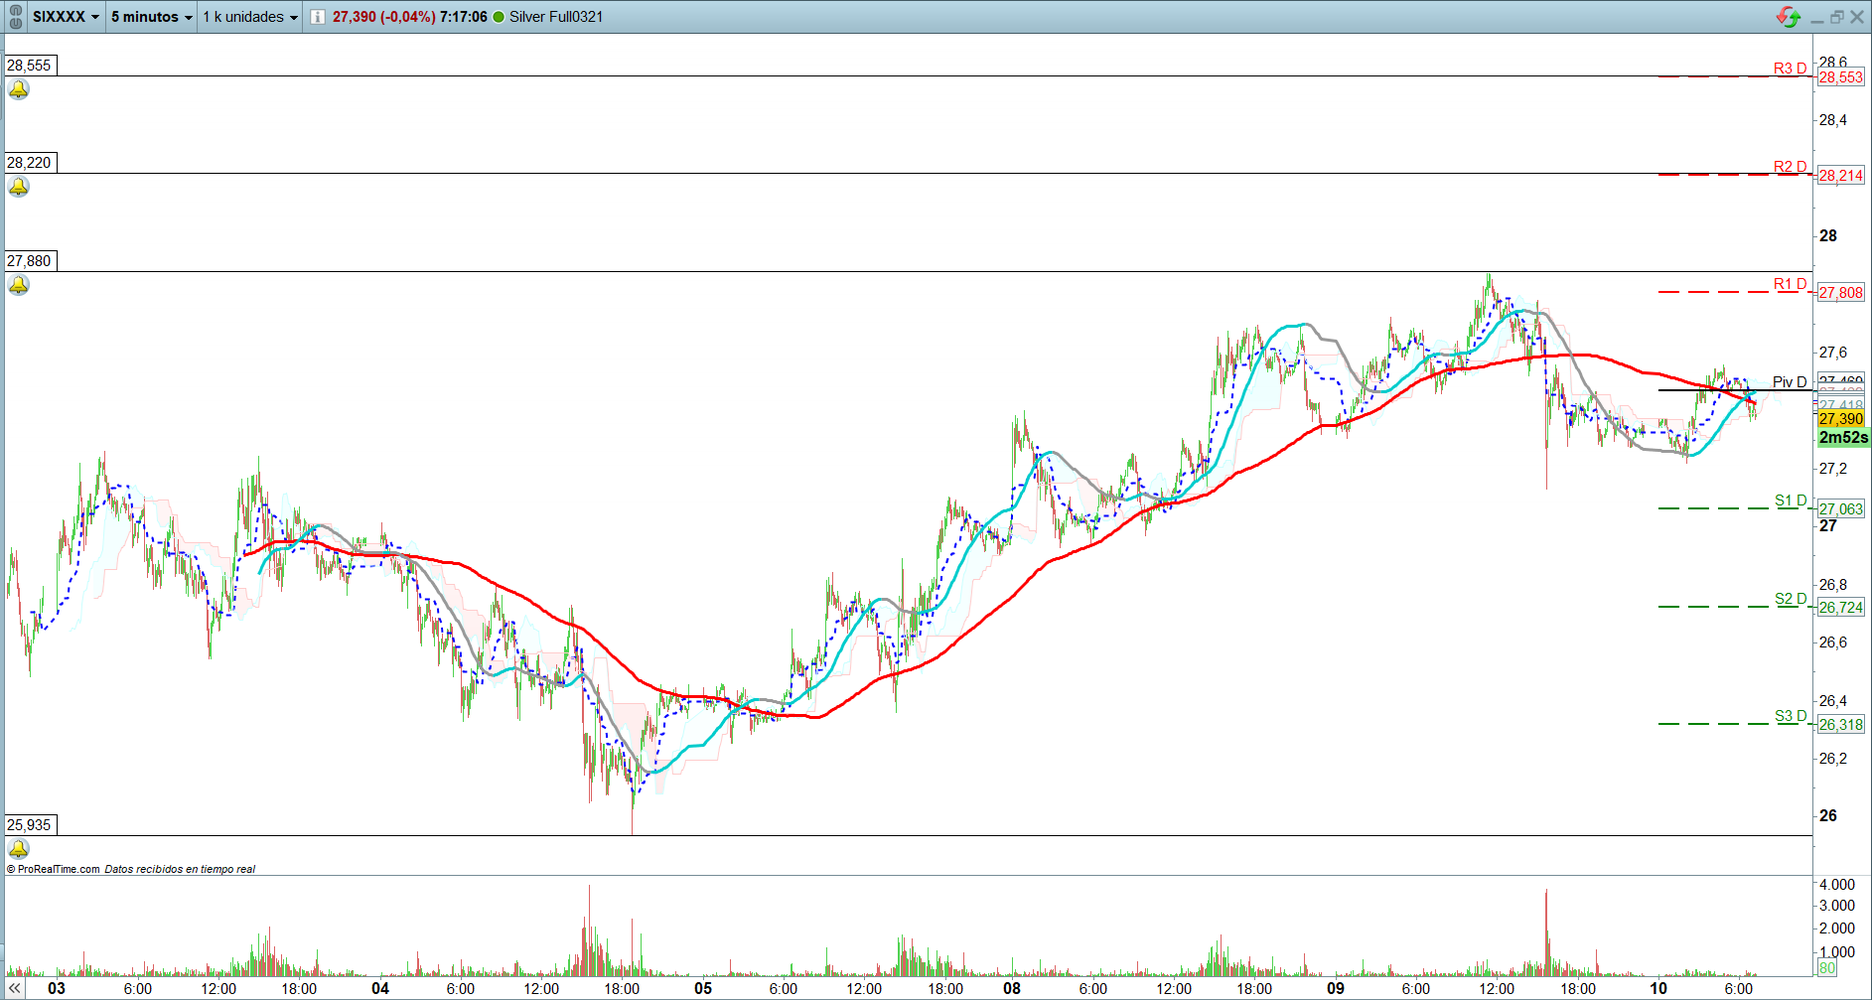
Task: Click the date marker 10 on time axis
Action: click(x=1659, y=988)
